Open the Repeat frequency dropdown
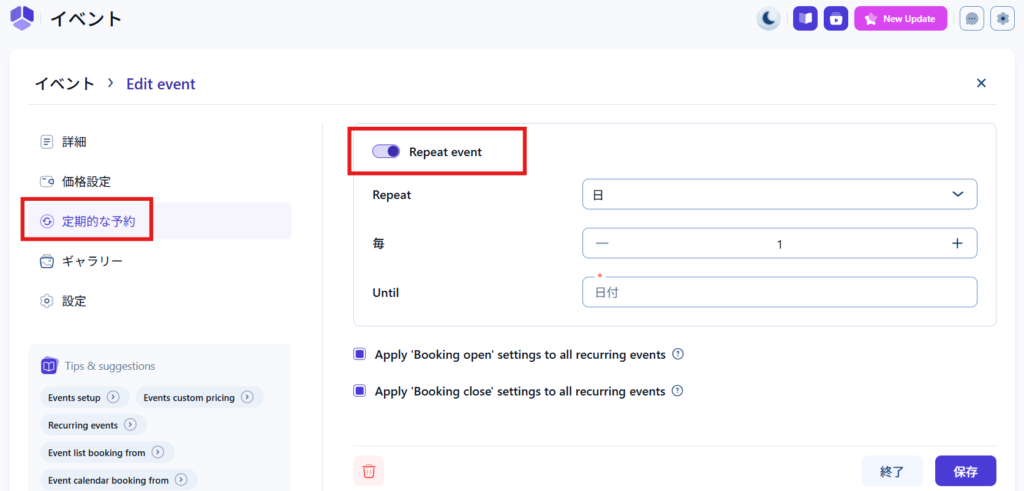The image size is (1024, 491). (779, 194)
